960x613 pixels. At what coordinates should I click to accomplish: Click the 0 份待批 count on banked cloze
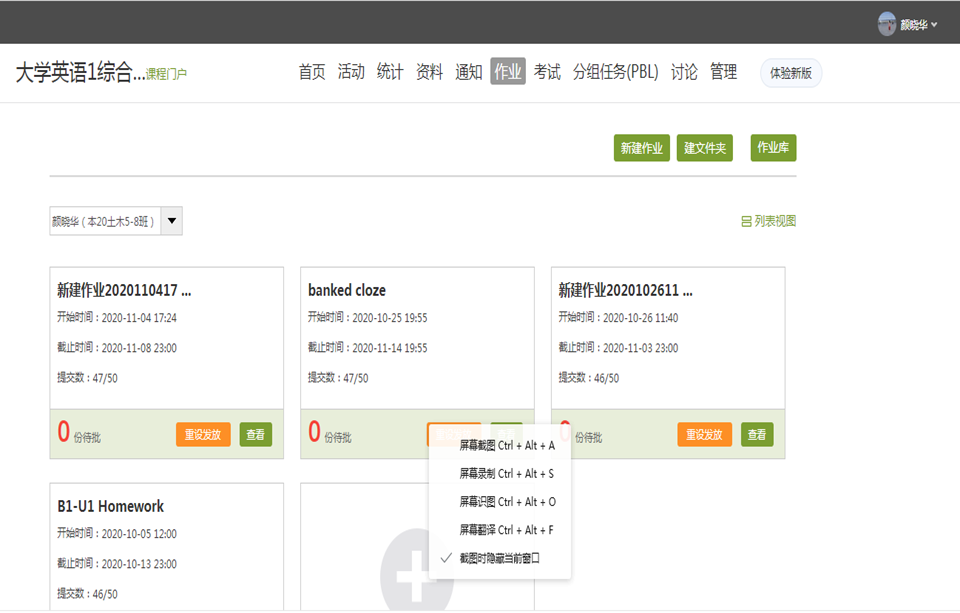[329, 432]
